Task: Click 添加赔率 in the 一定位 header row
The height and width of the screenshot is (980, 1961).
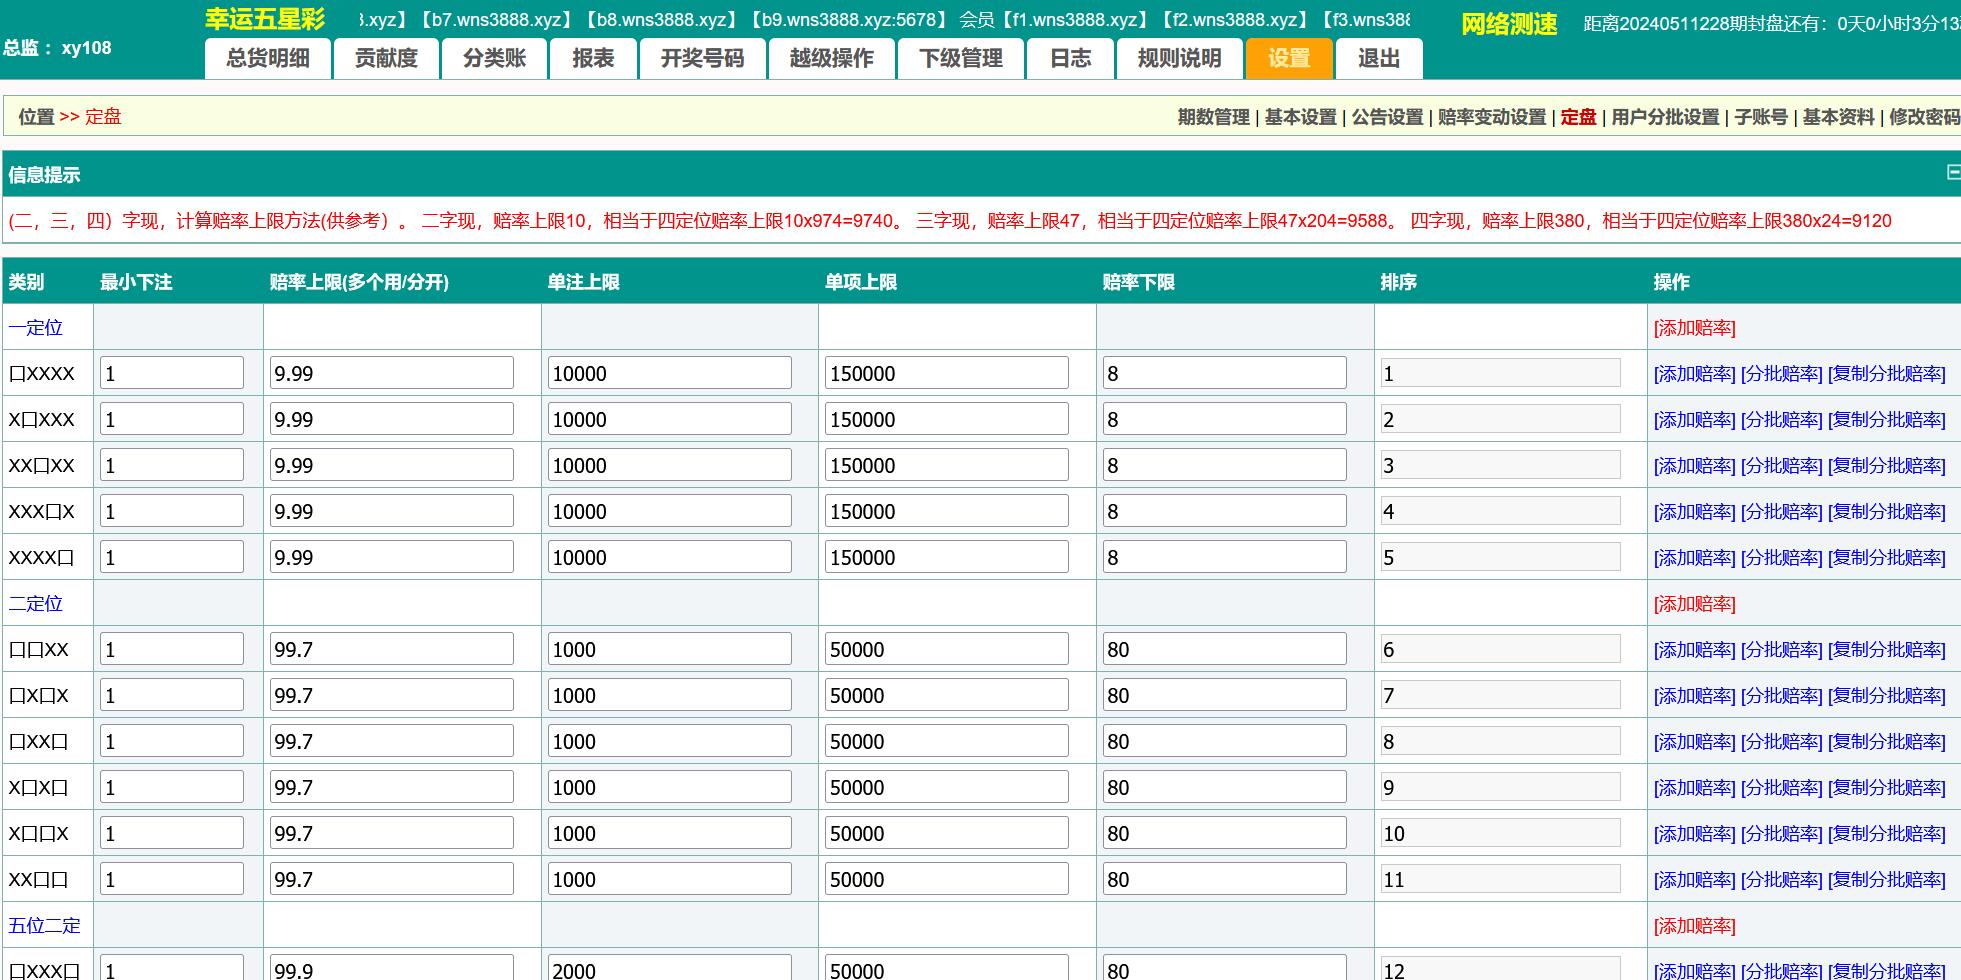Action: (x=1694, y=328)
